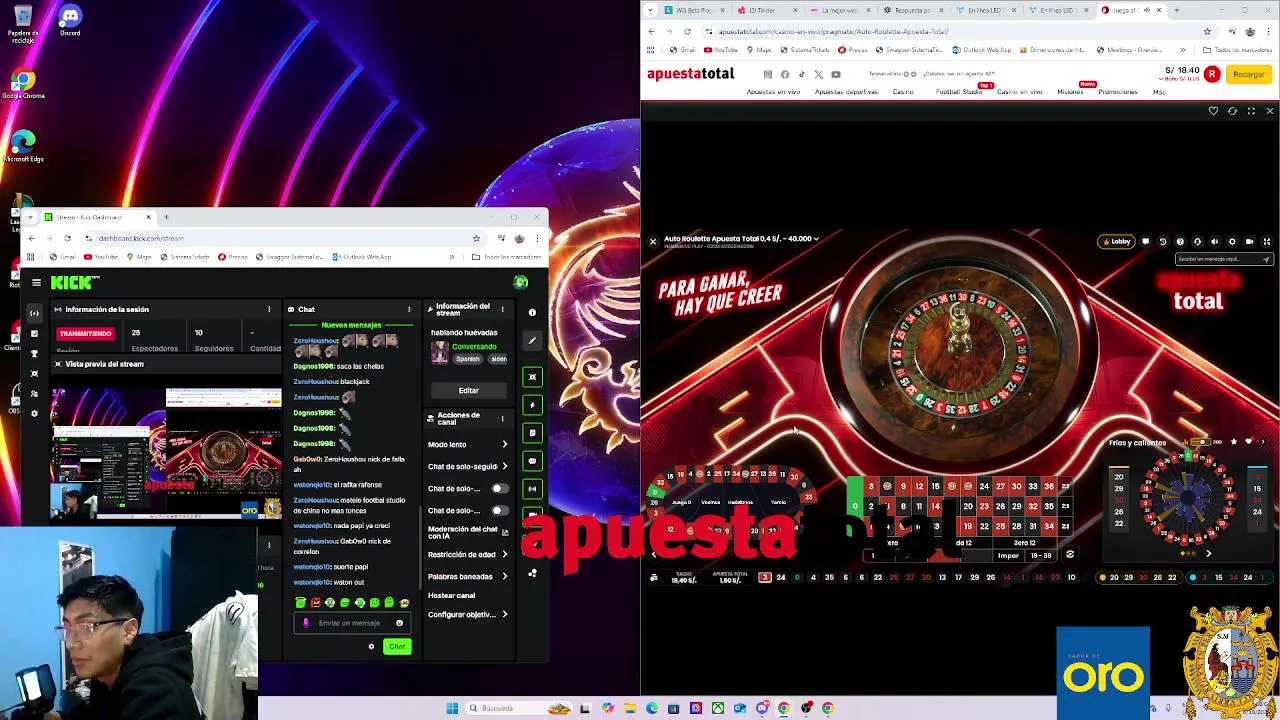Open the Auto Roulette table title dropdown
Image resolution: width=1280 pixels, height=720 pixels.
[741, 239]
